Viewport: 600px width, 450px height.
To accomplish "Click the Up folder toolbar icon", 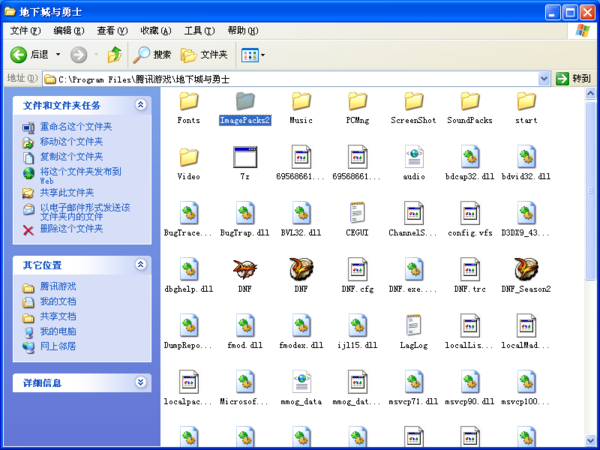I will pyautogui.click(x=114, y=55).
